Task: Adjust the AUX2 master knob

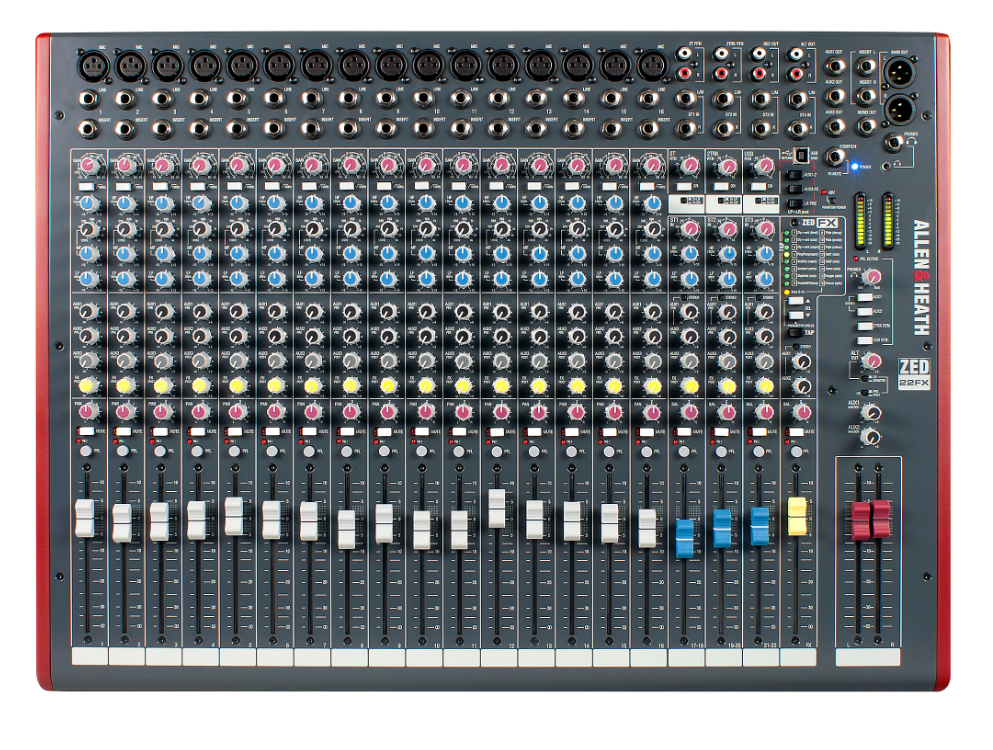Action: [x=873, y=436]
